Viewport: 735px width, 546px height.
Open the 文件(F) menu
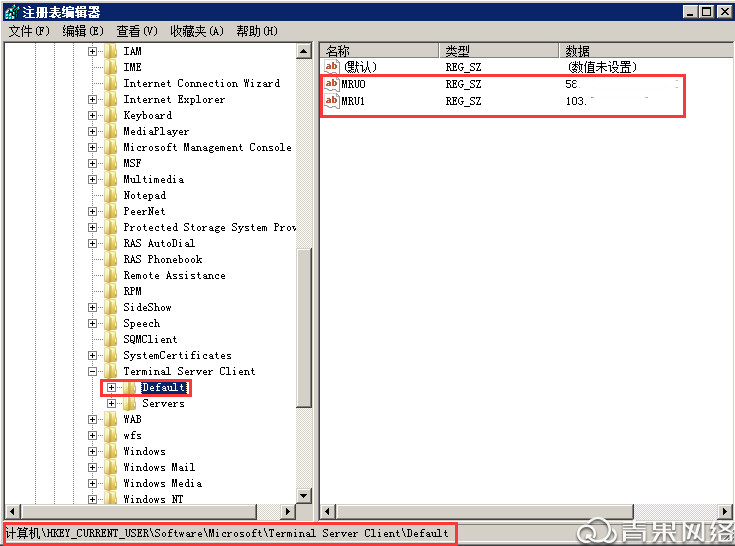pos(29,31)
